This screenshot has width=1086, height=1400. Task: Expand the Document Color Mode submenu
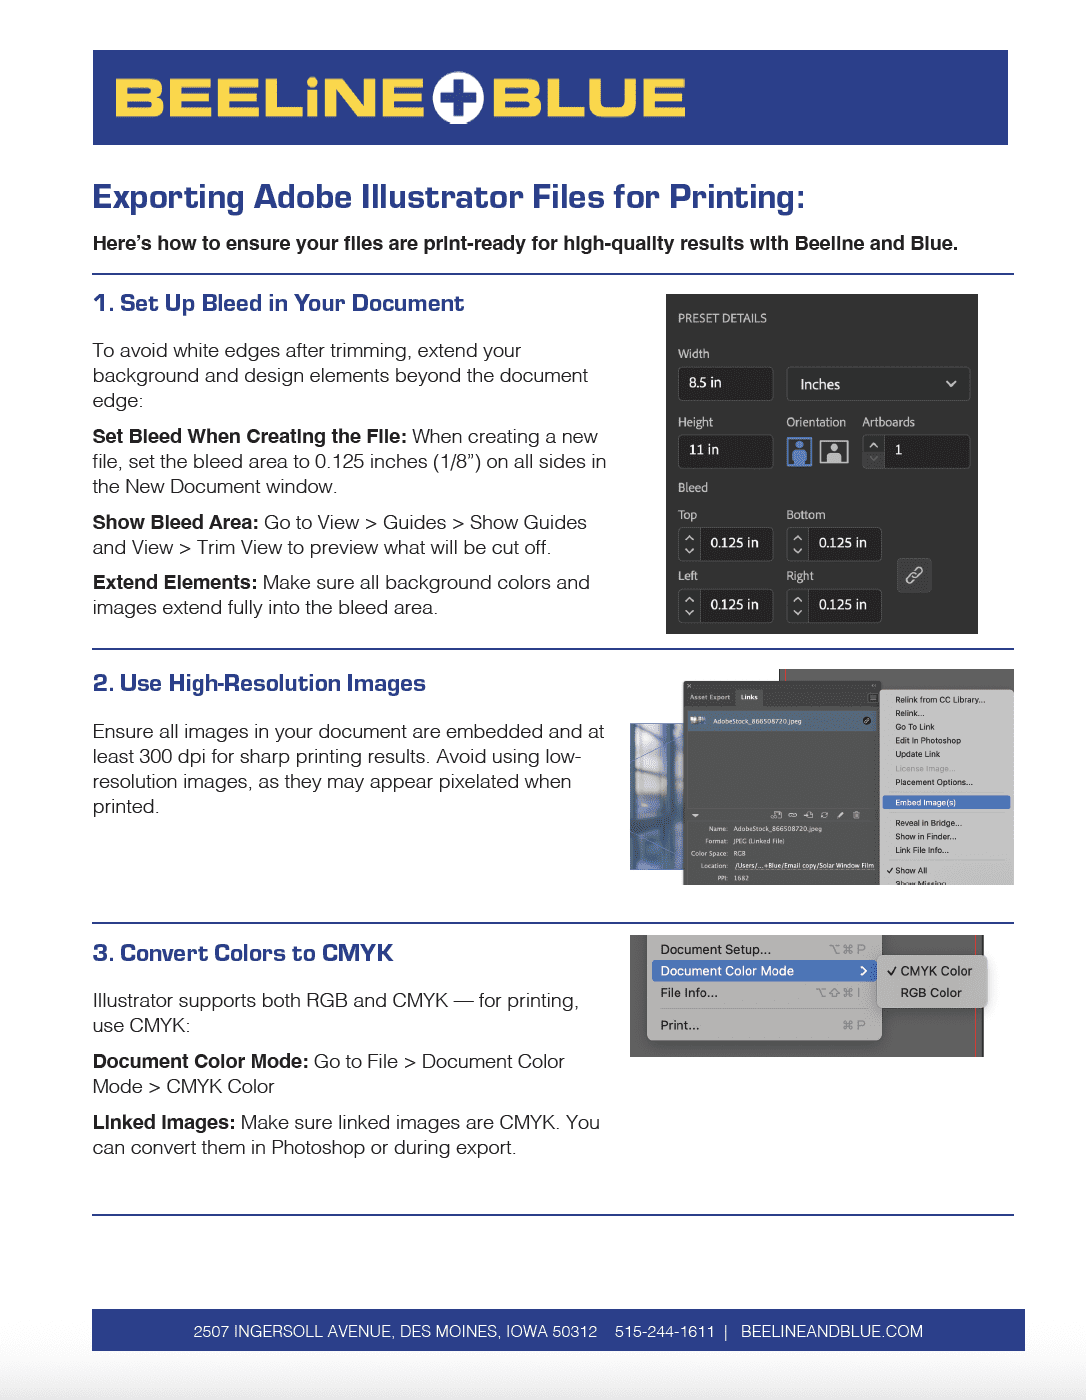(x=764, y=971)
